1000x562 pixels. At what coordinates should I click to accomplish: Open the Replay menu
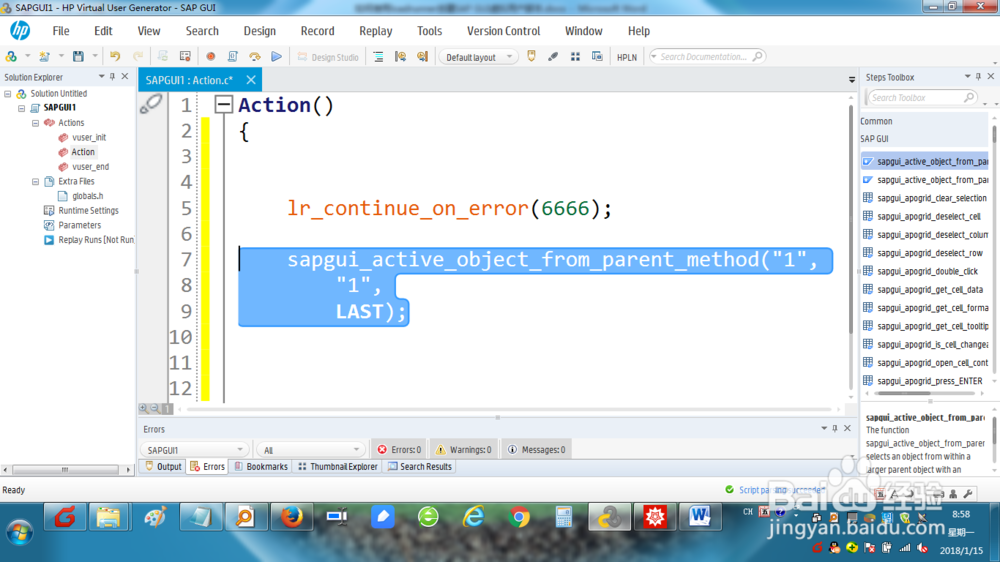click(376, 31)
